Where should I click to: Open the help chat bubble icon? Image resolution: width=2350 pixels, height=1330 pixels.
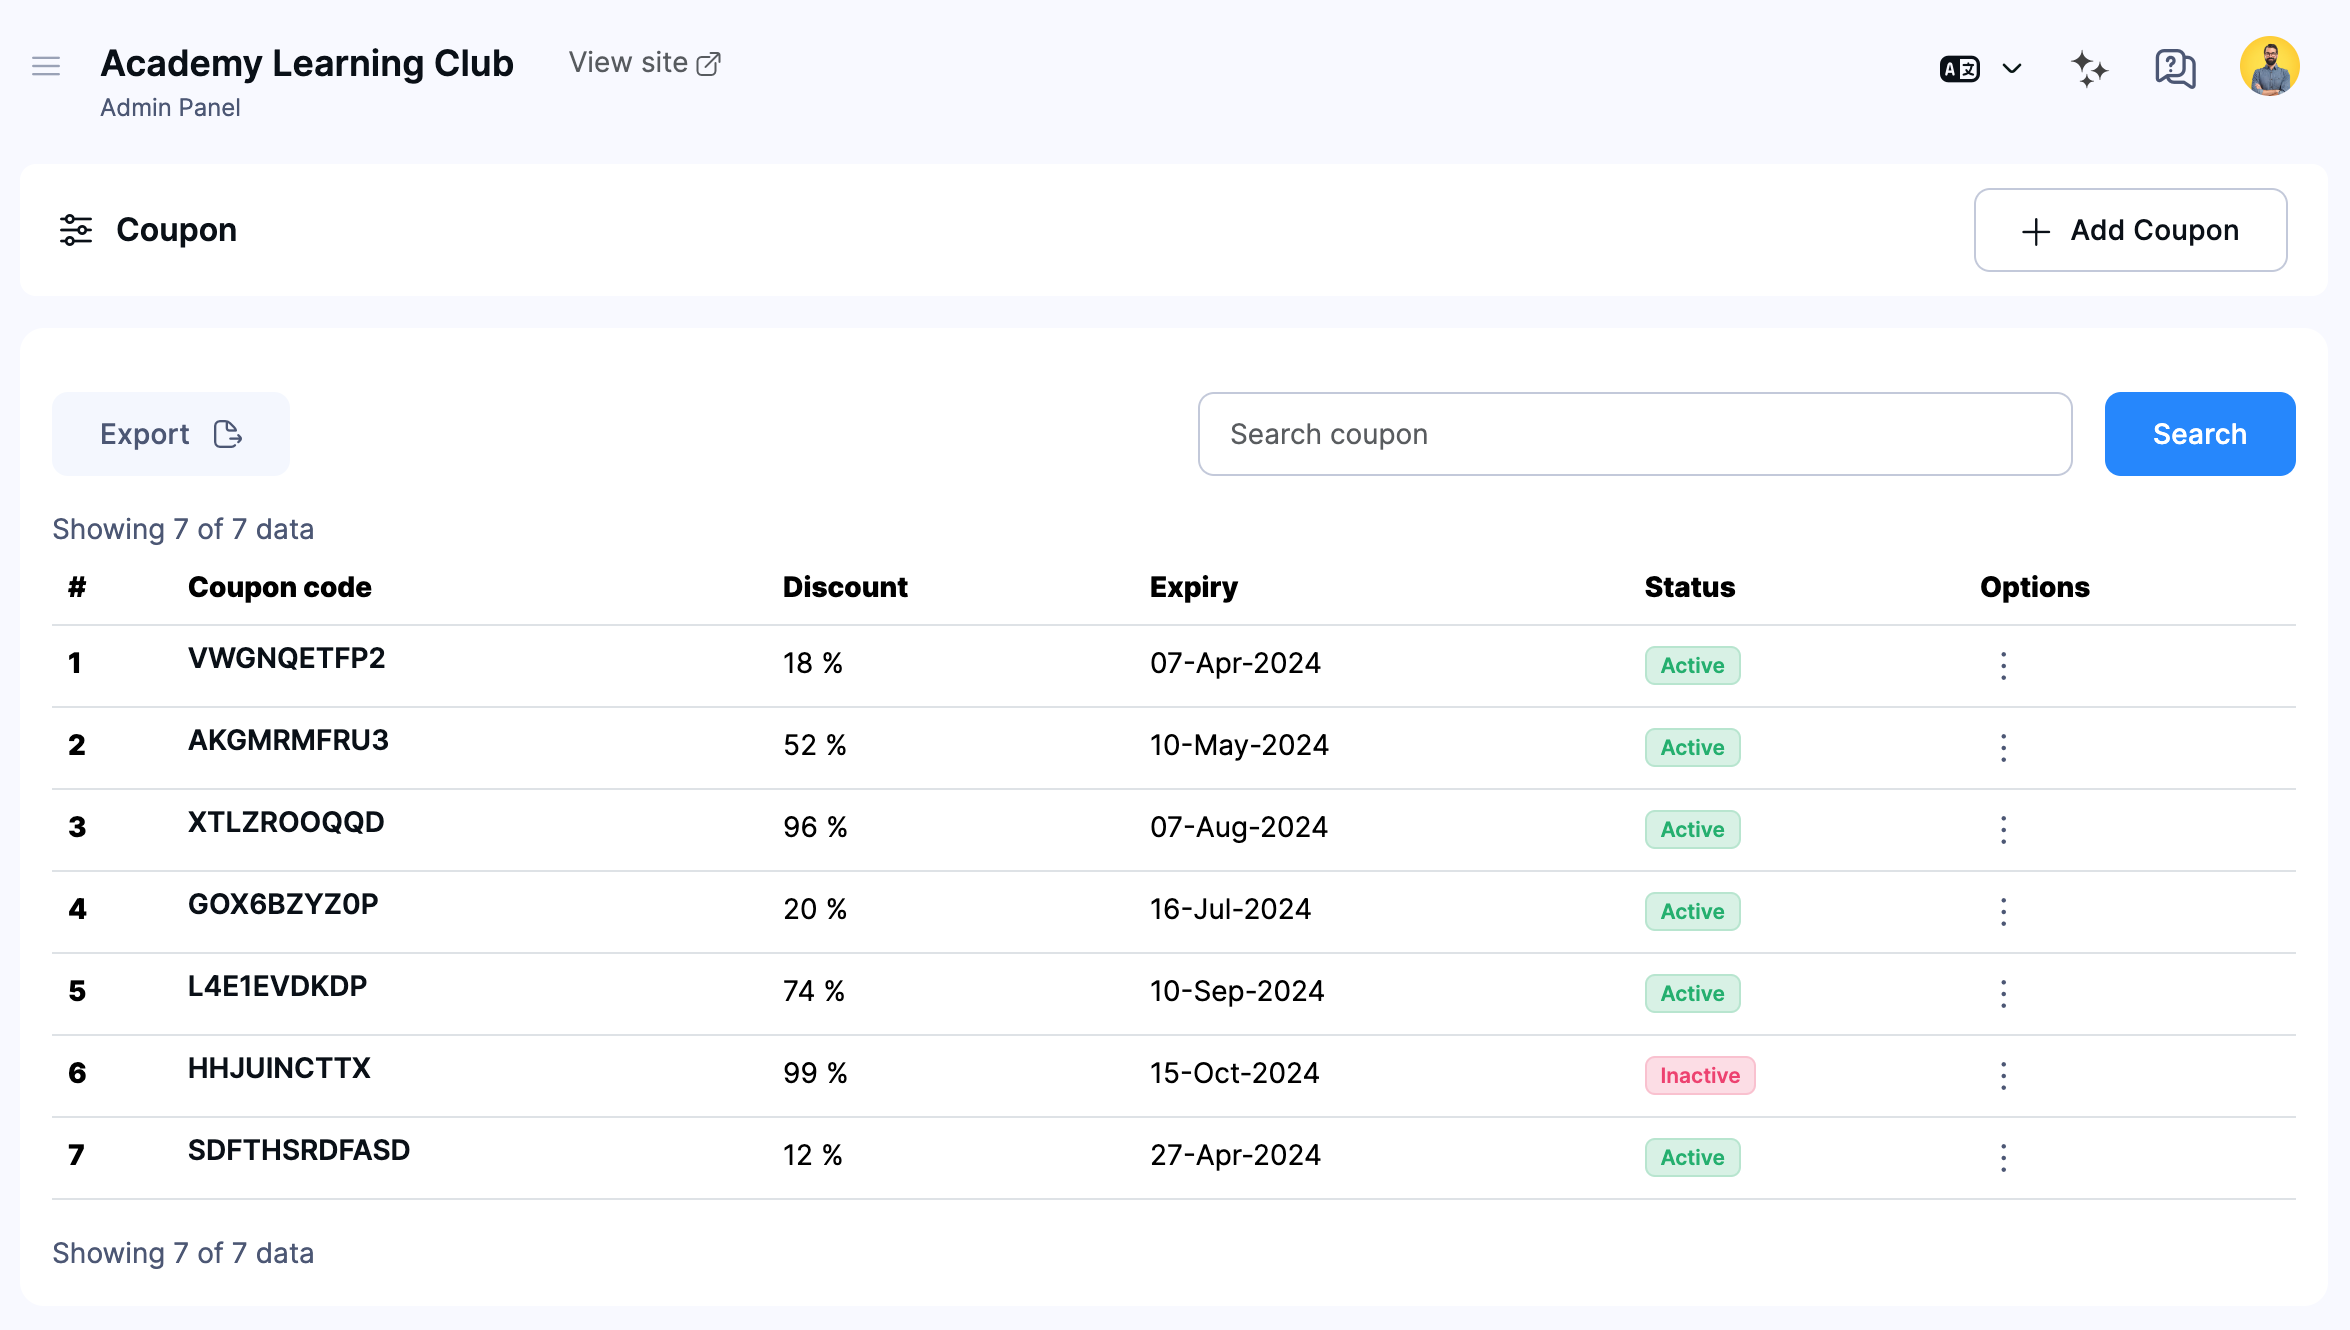pos(2173,67)
